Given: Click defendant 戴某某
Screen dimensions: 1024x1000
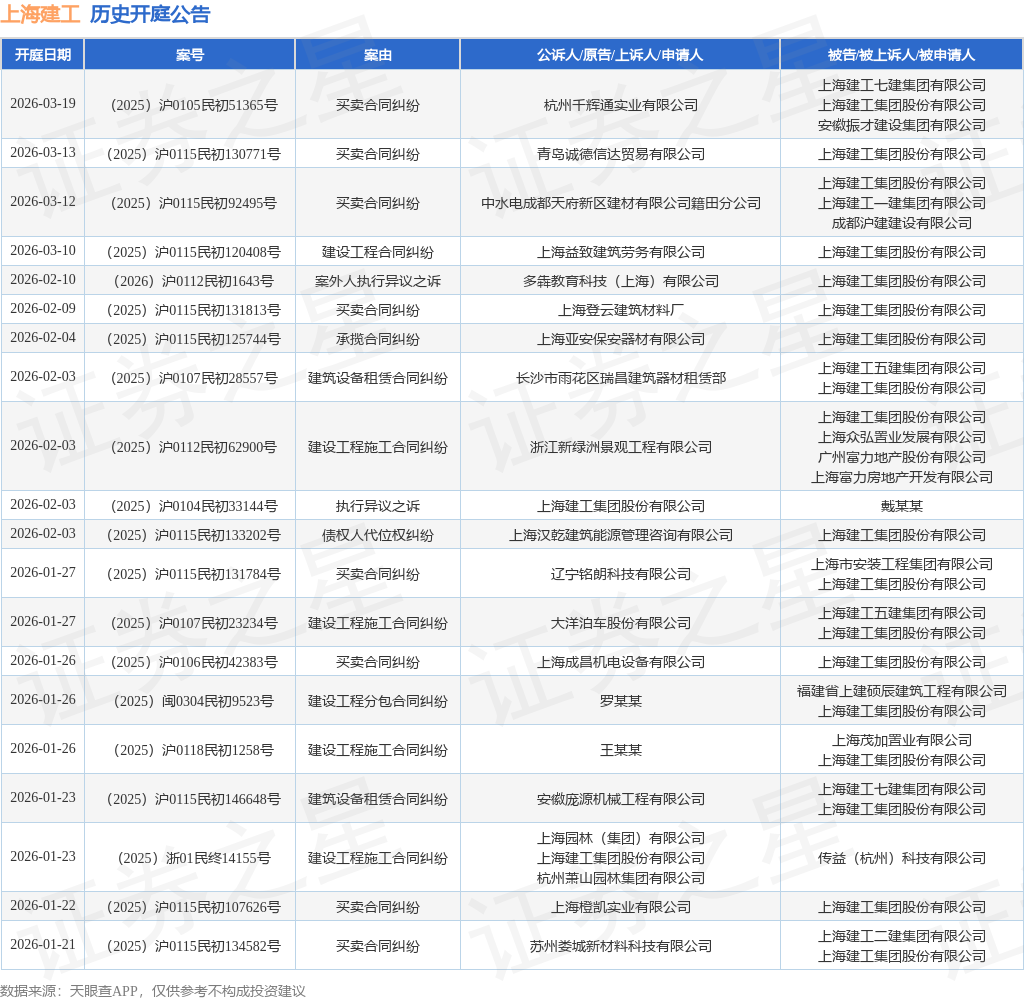Looking at the screenshot, I should point(901,506).
